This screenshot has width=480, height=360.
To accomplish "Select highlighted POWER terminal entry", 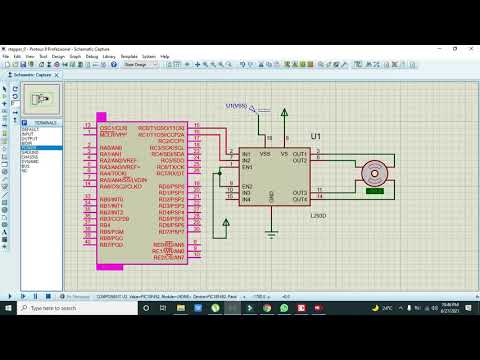I will click(x=41, y=148).
